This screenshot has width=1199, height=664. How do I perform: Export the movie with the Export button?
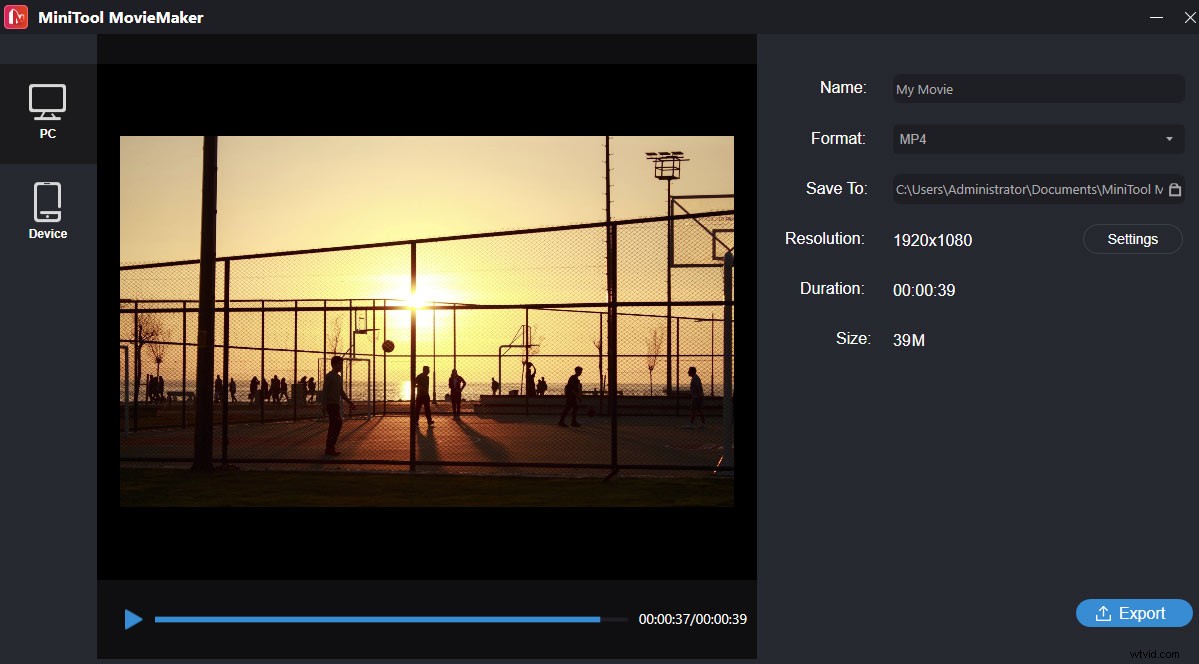pyautogui.click(x=1134, y=613)
